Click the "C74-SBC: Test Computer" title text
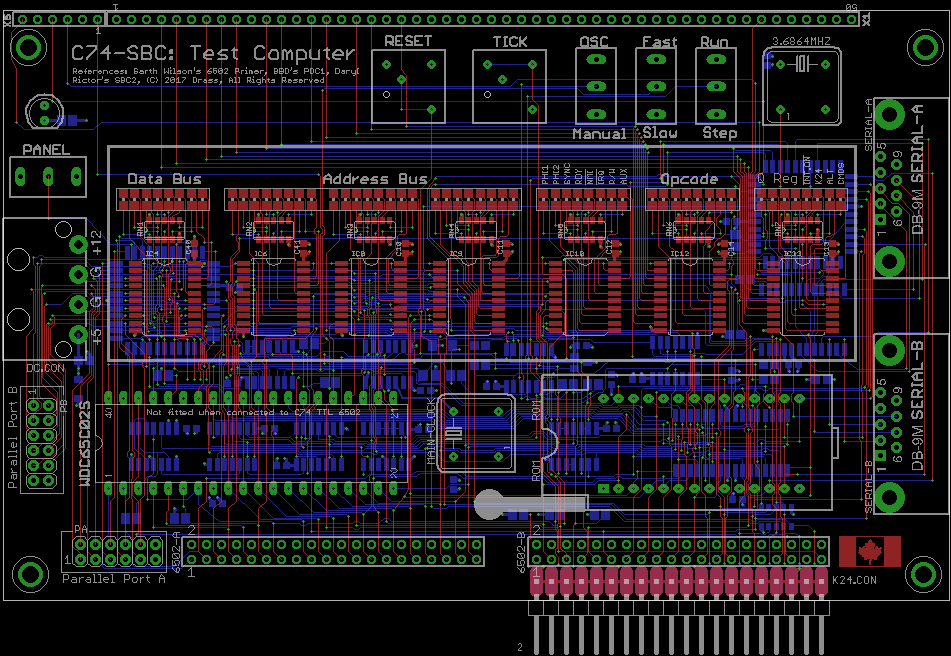951x656 pixels. point(212,54)
